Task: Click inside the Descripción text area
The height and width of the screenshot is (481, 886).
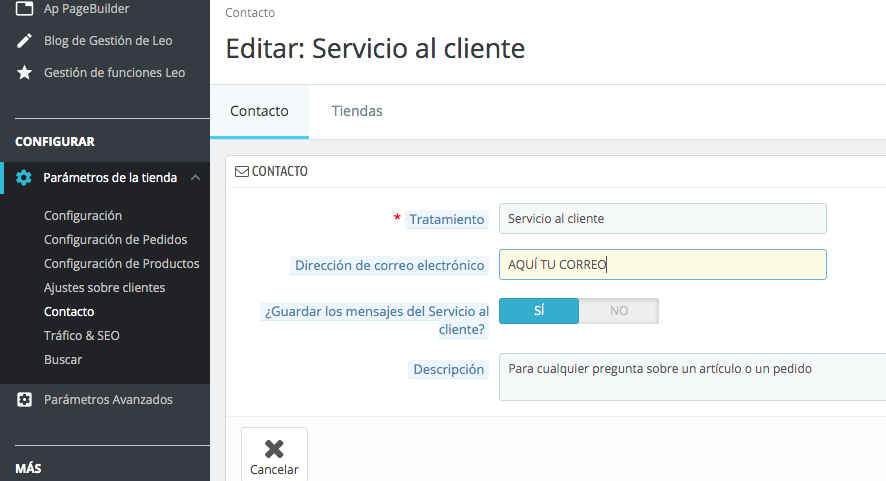Action: [692, 377]
